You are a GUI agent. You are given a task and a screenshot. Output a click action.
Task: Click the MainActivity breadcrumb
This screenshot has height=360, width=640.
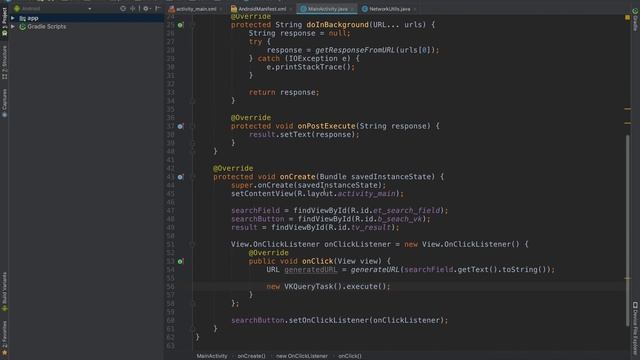pyautogui.click(x=212, y=356)
